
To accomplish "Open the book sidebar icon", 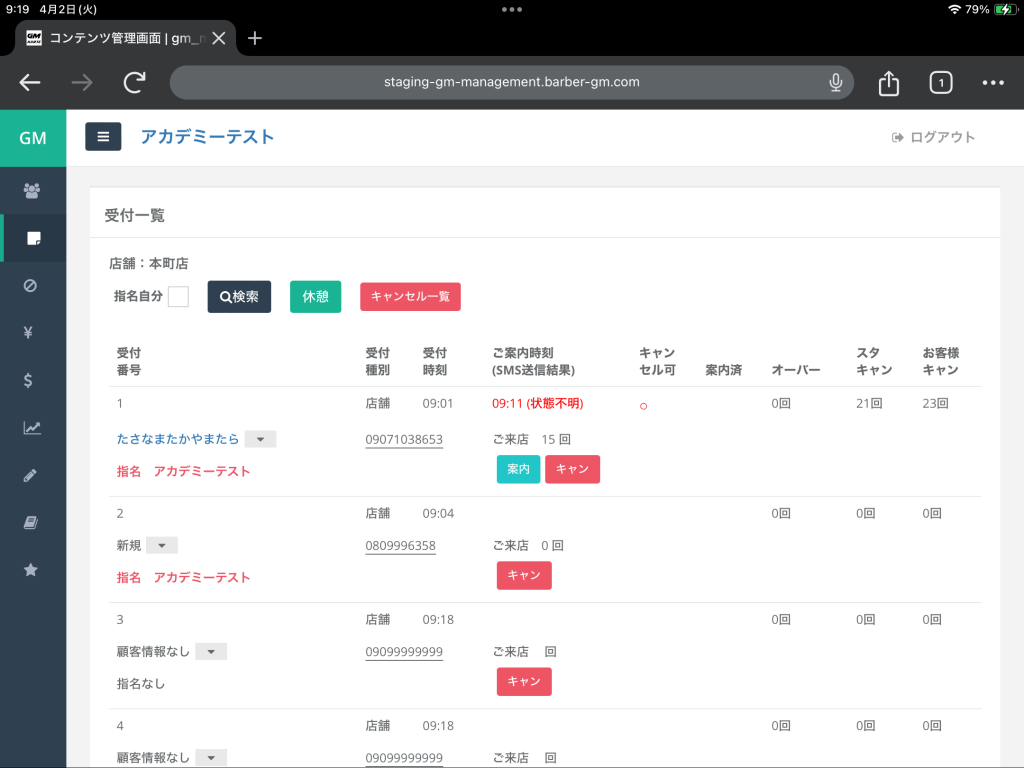I will tap(31, 522).
